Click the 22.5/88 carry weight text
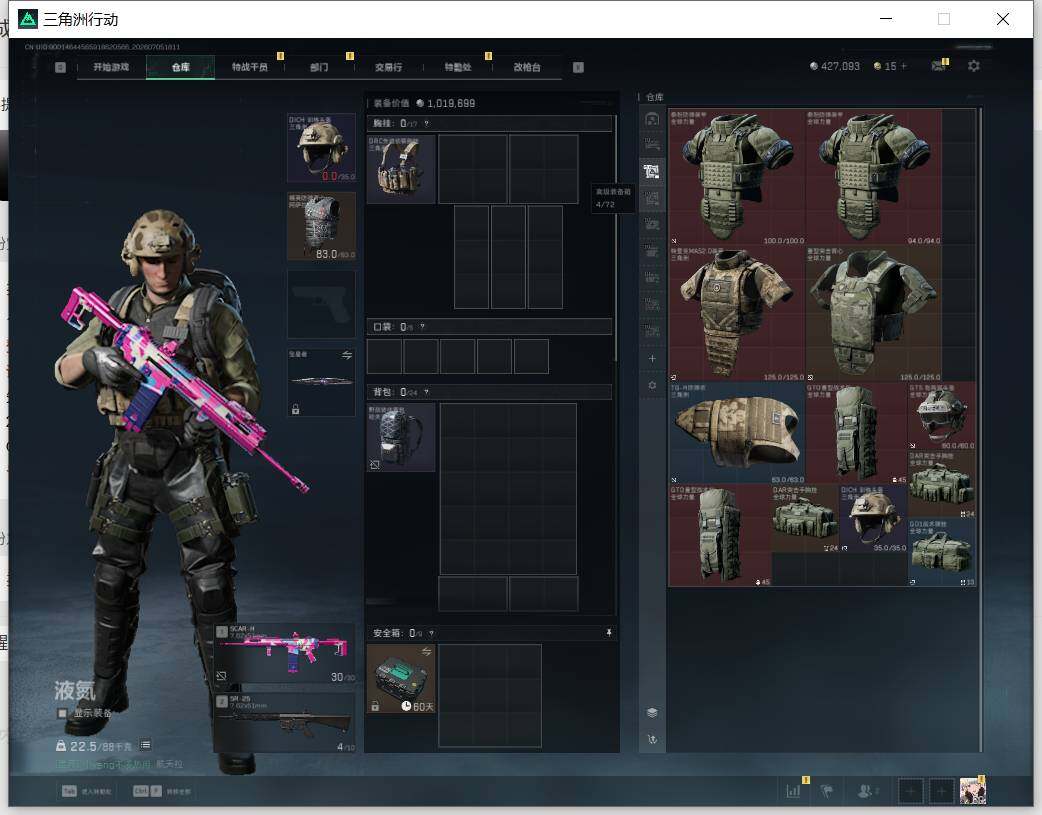This screenshot has width=1042, height=815. click(x=101, y=747)
